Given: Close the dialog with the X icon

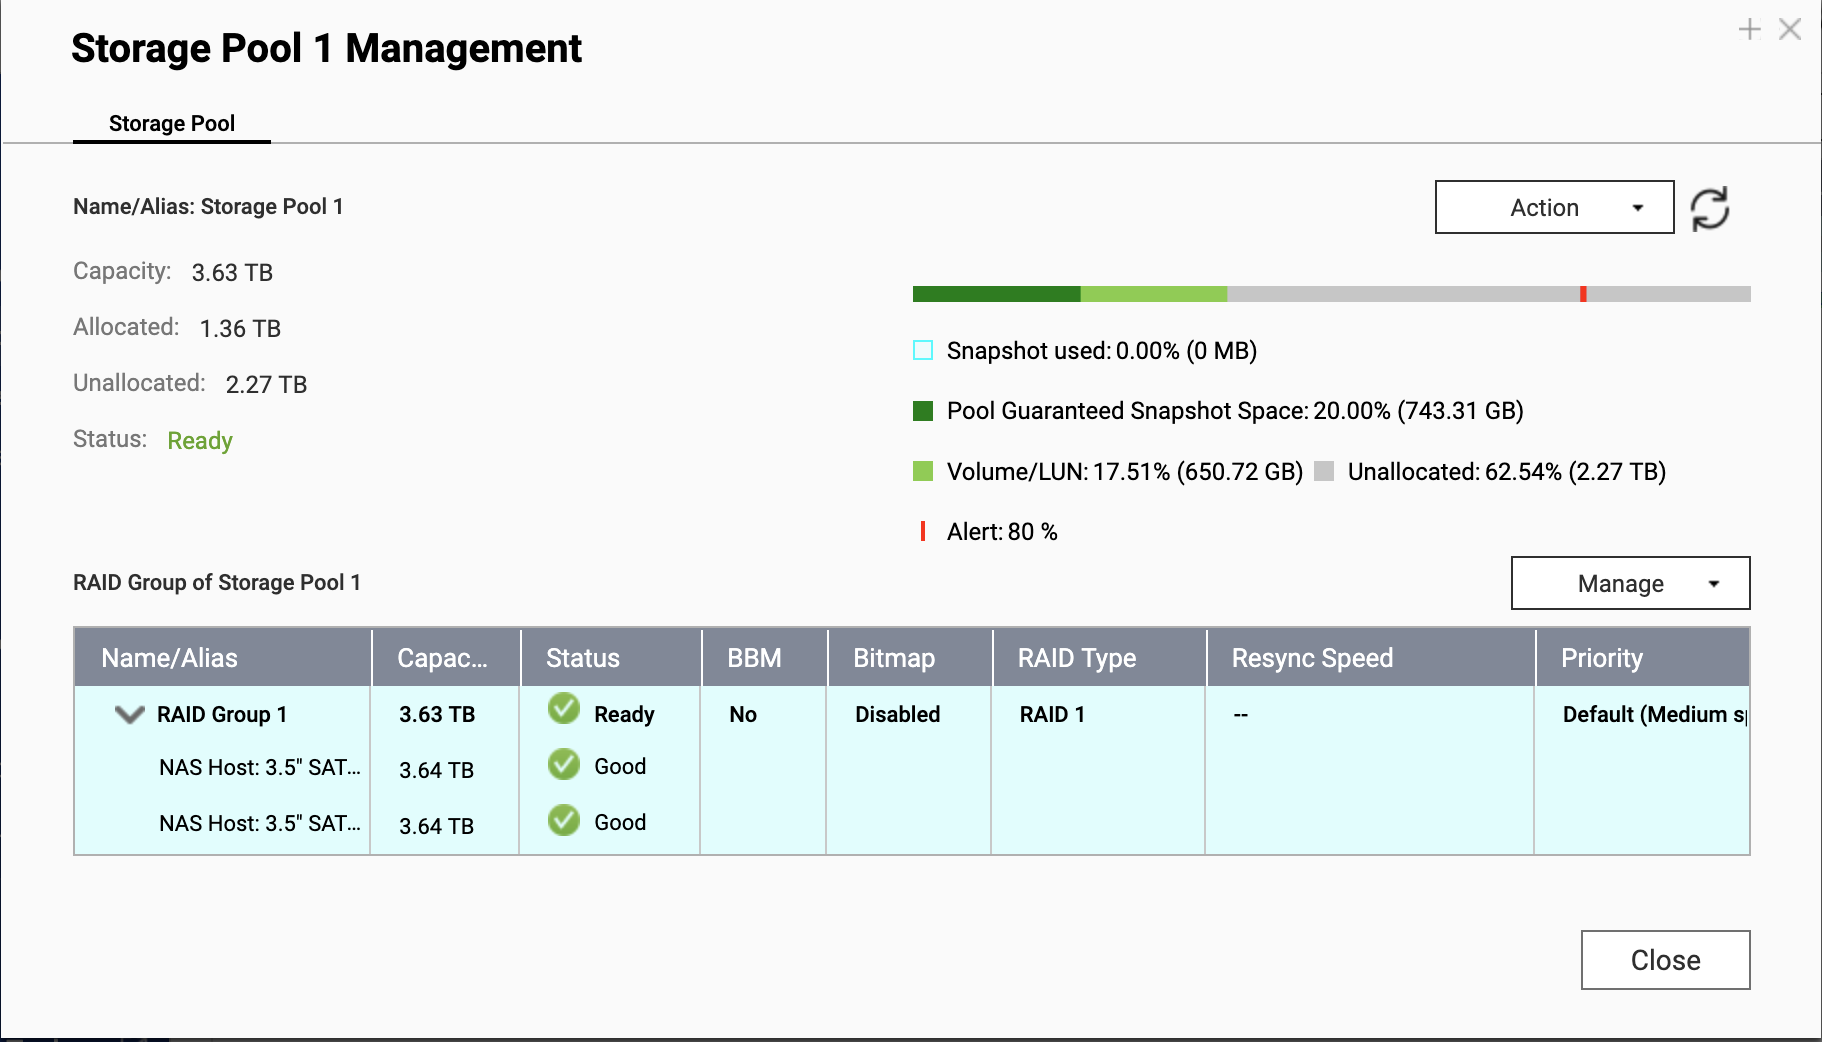Looking at the screenshot, I should click(1790, 29).
